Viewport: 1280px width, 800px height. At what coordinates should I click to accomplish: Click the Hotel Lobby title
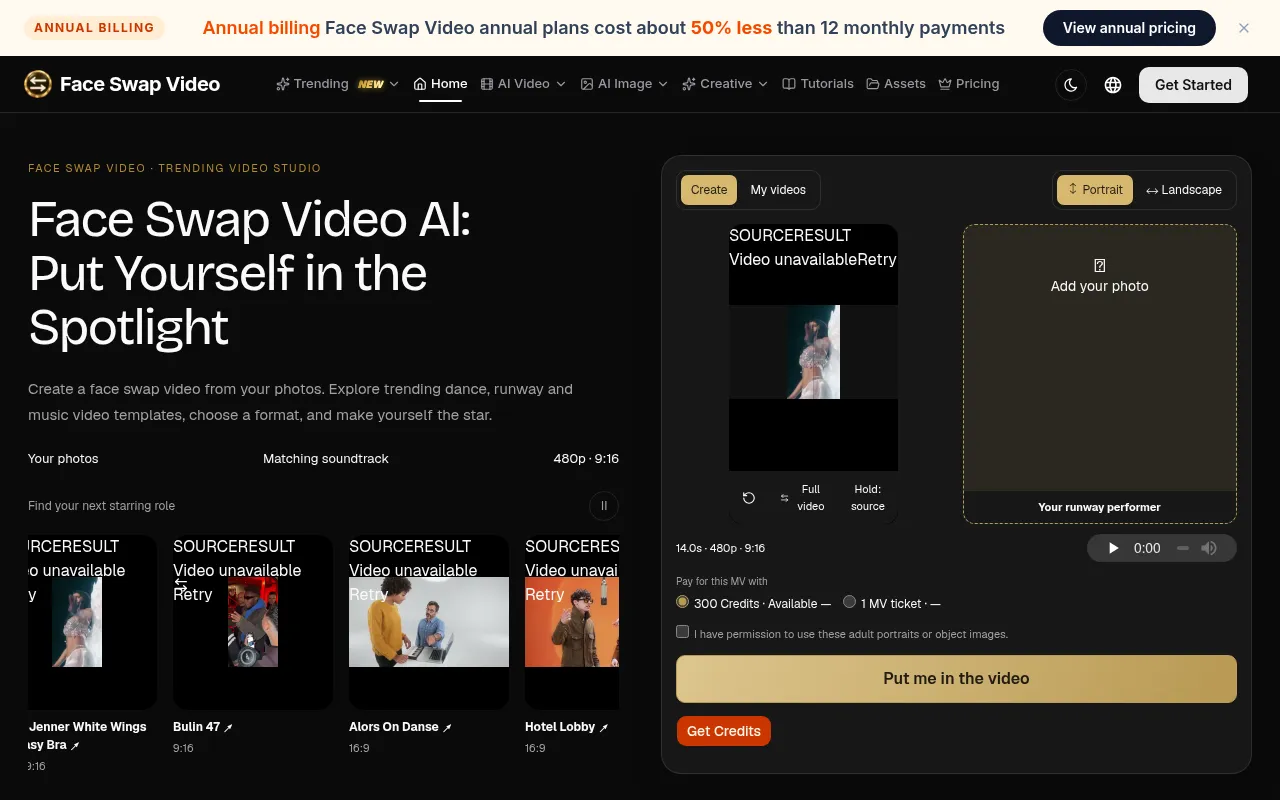(560, 727)
